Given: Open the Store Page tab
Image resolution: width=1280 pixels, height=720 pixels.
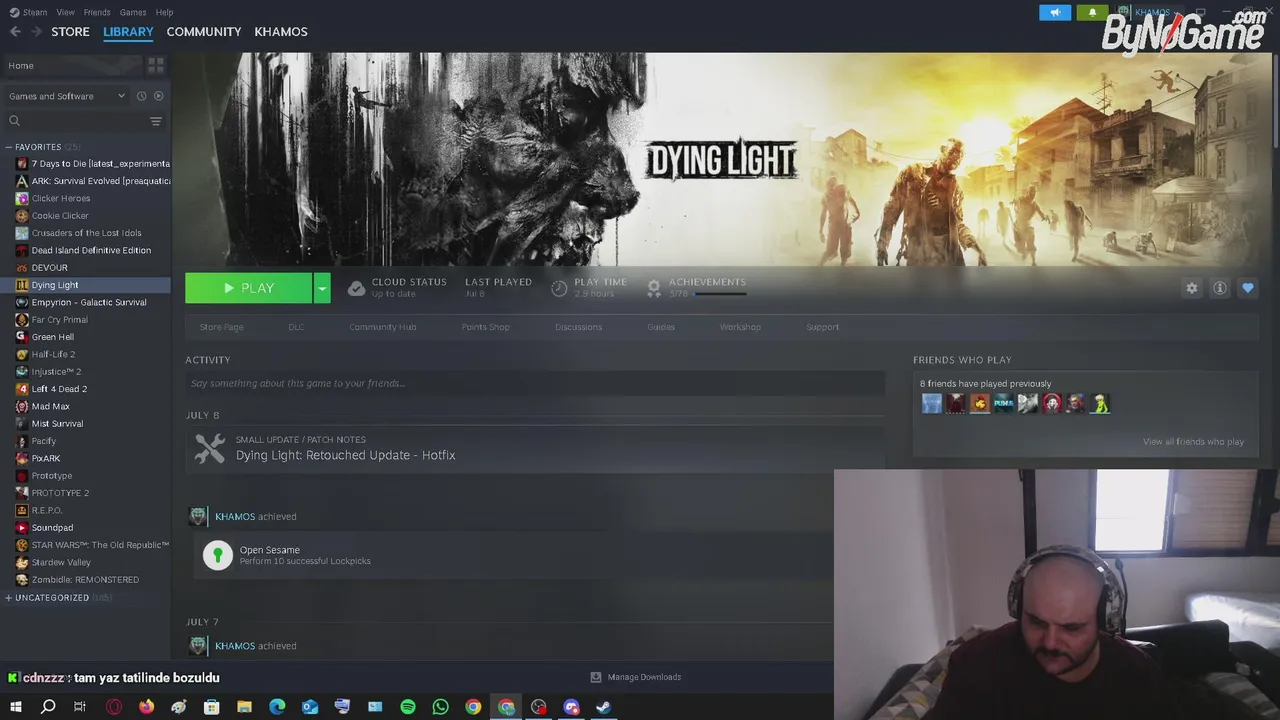Looking at the screenshot, I should pos(221,327).
